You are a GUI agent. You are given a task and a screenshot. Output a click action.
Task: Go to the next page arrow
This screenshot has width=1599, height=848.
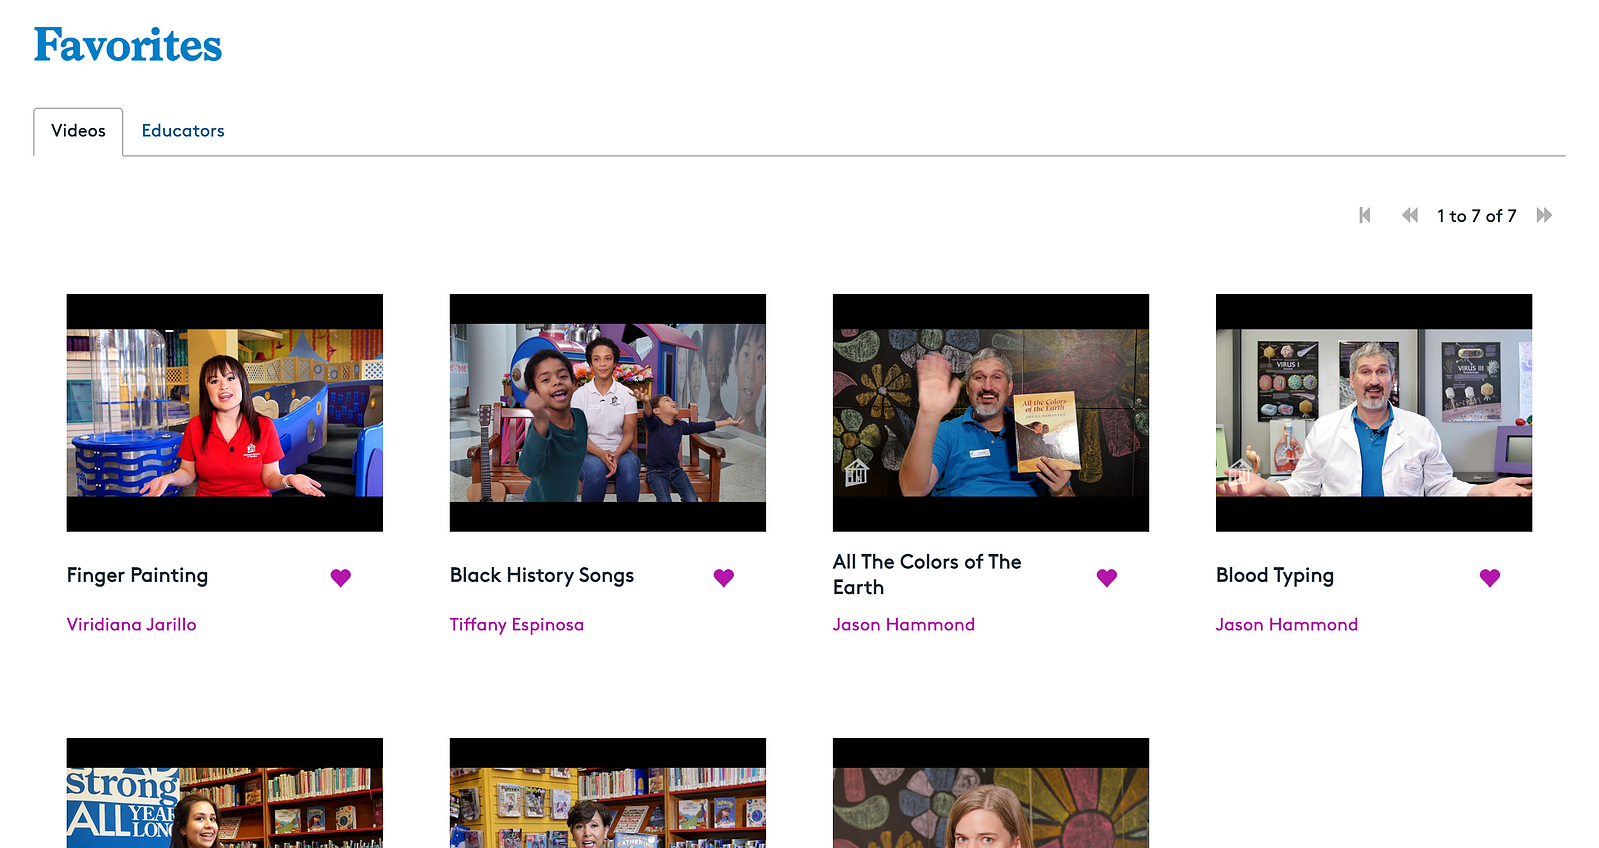(1544, 215)
